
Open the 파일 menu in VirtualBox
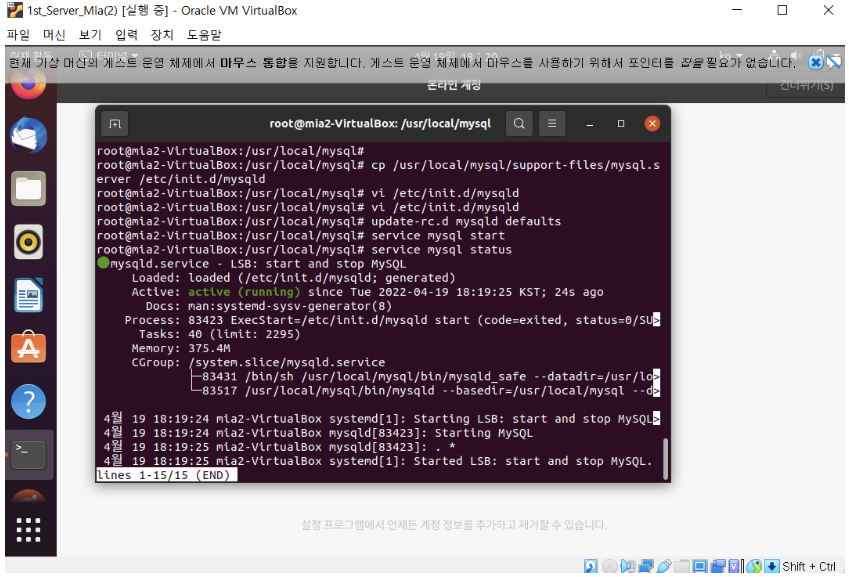[x=18, y=35]
